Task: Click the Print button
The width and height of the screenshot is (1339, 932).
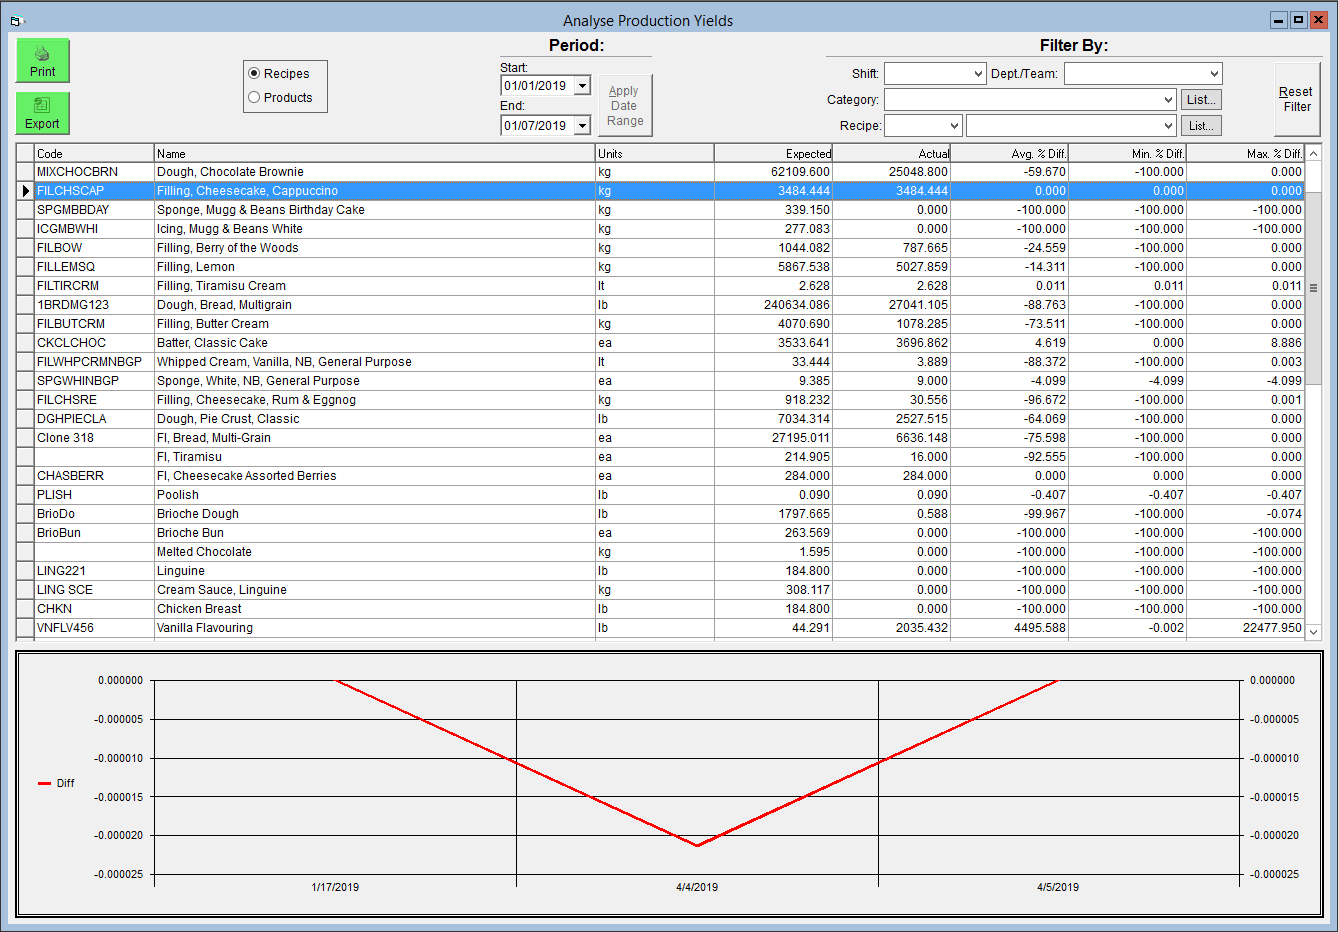Action: 43,60
